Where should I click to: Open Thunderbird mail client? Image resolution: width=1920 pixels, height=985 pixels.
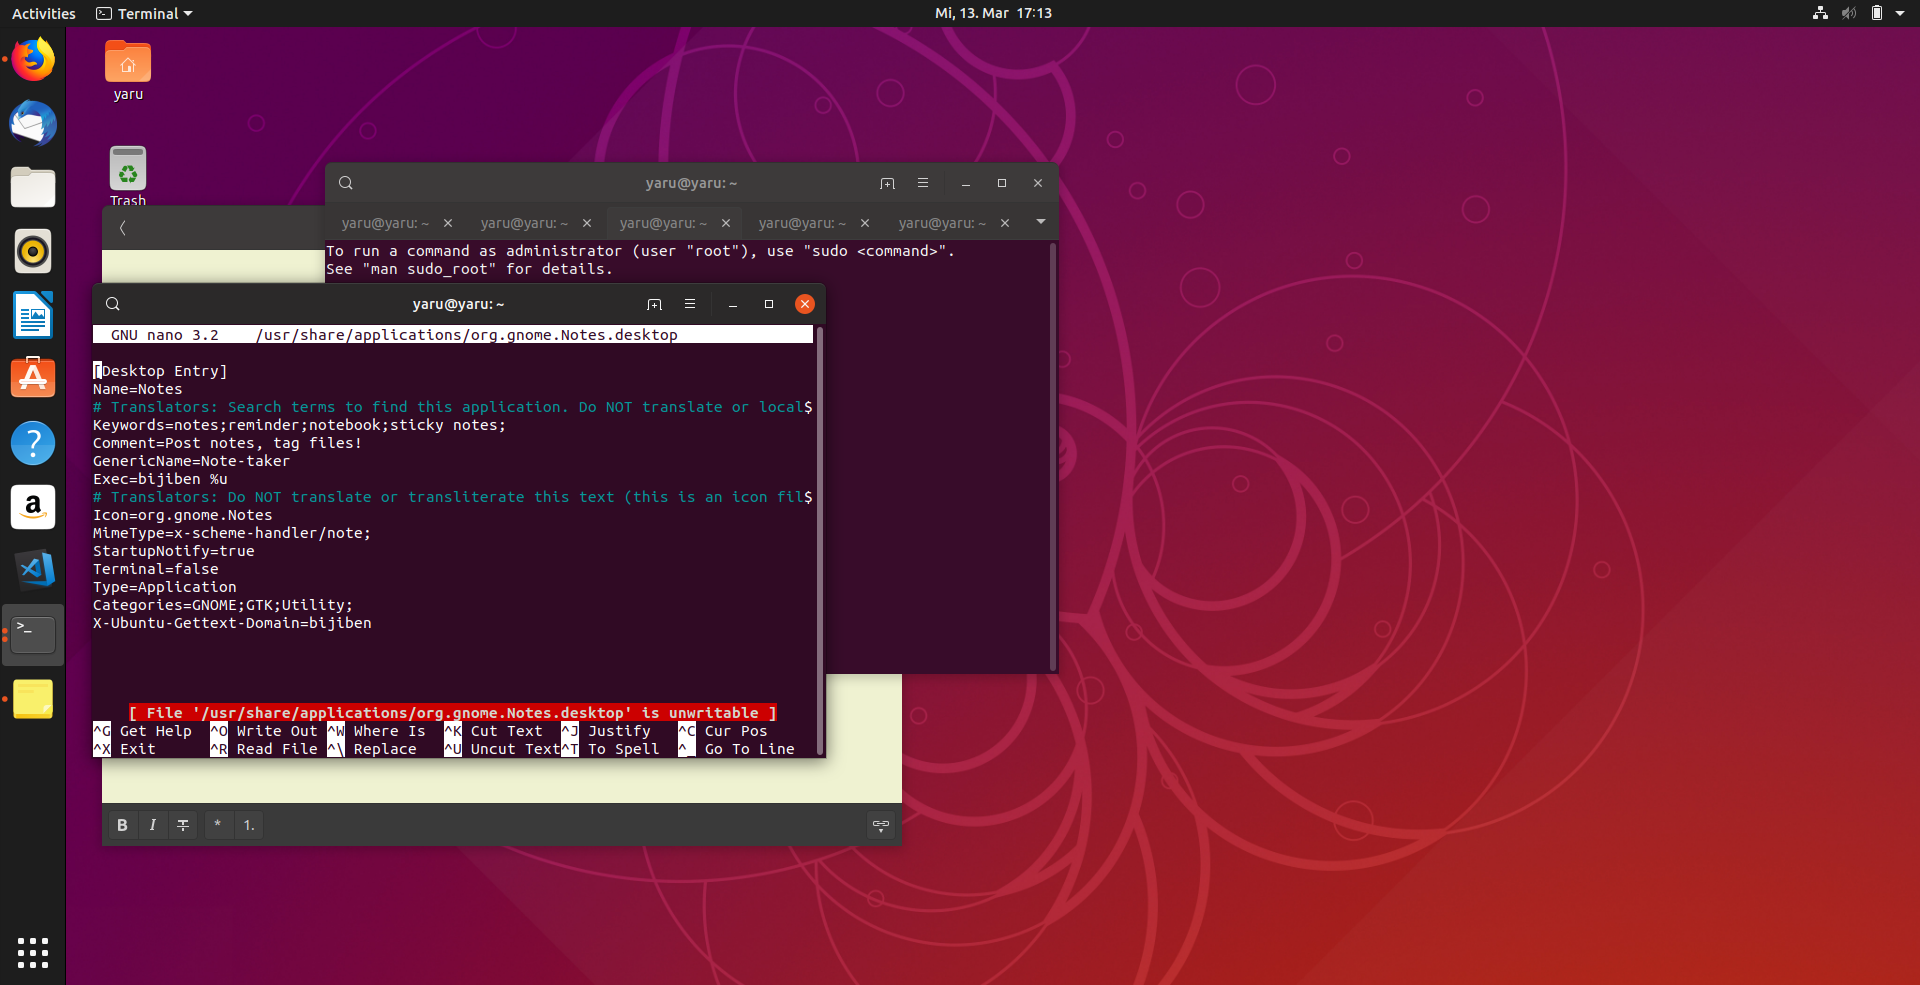pos(33,123)
